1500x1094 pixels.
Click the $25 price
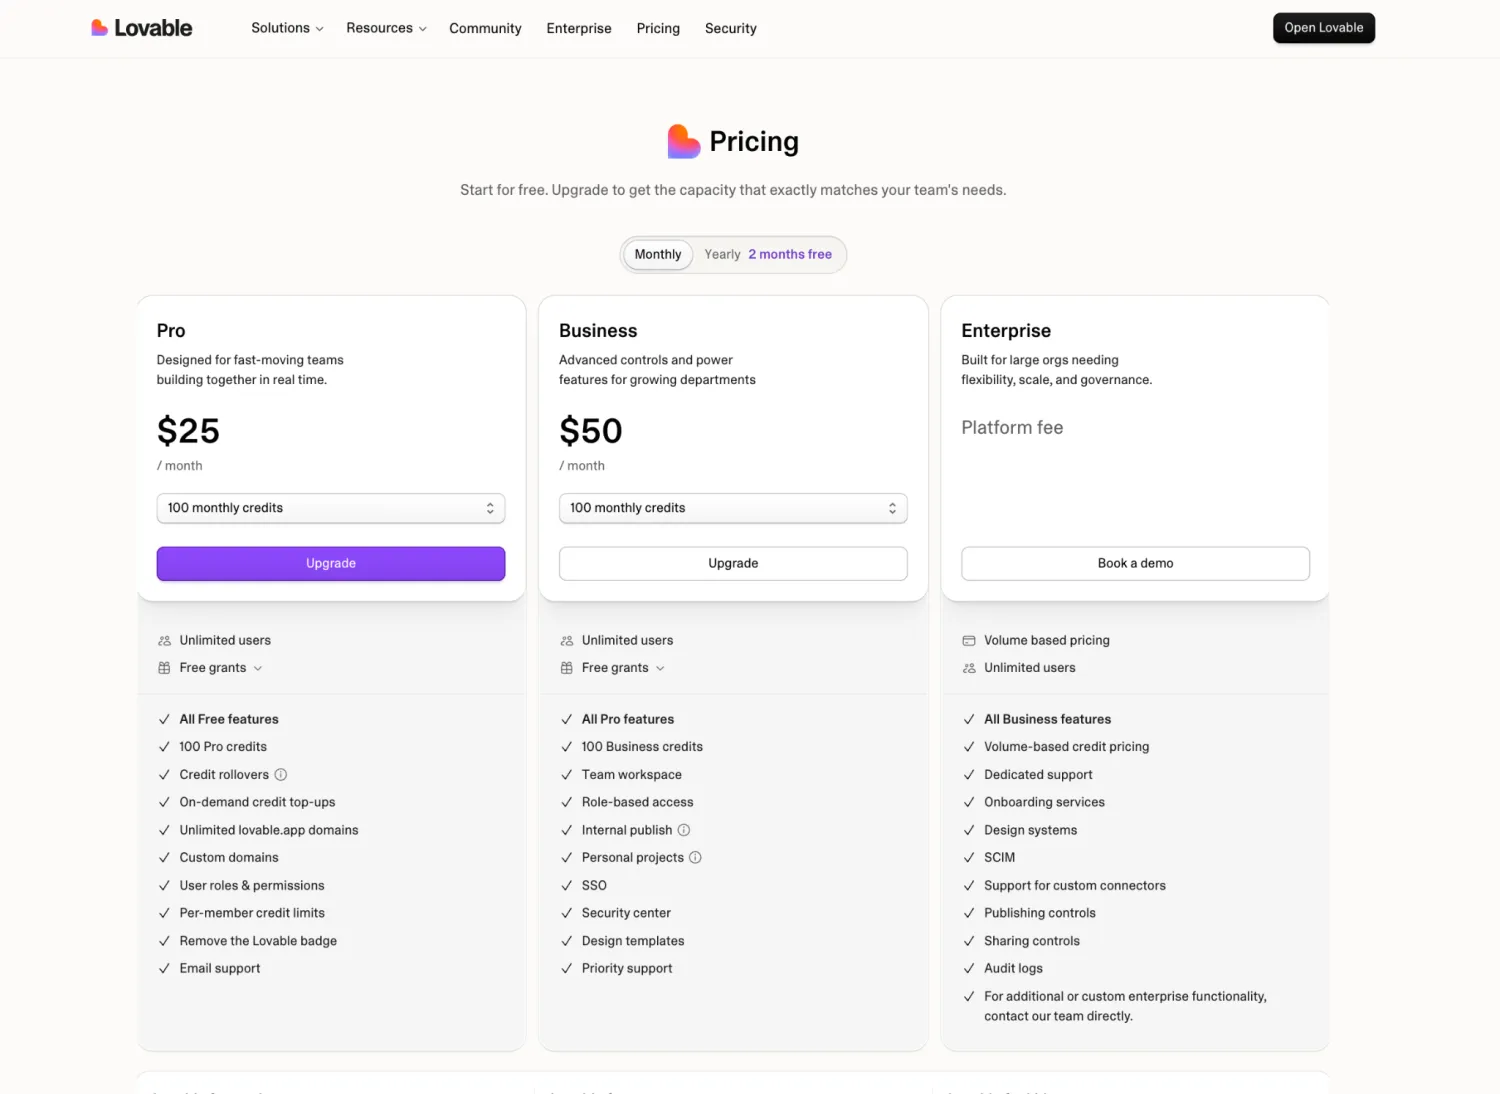(x=188, y=431)
